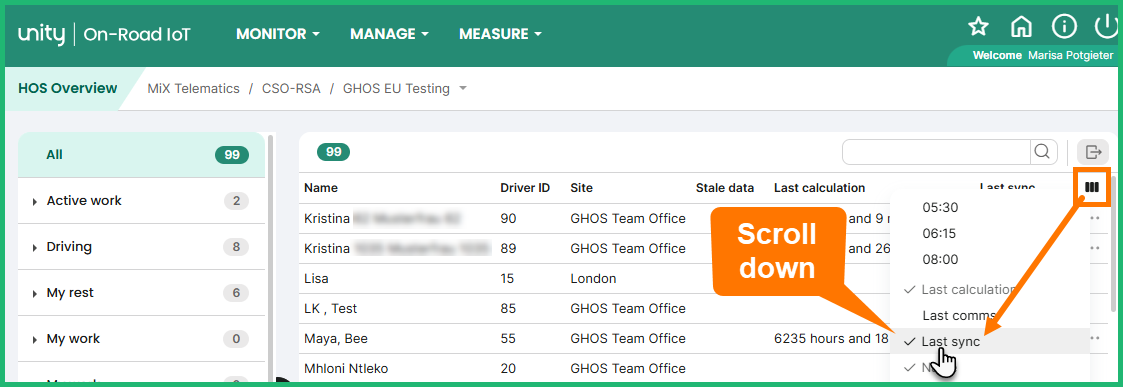The image size is (1123, 387).
Task: Click Driver ID 20 cell
Action: pyautogui.click(x=508, y=368)
